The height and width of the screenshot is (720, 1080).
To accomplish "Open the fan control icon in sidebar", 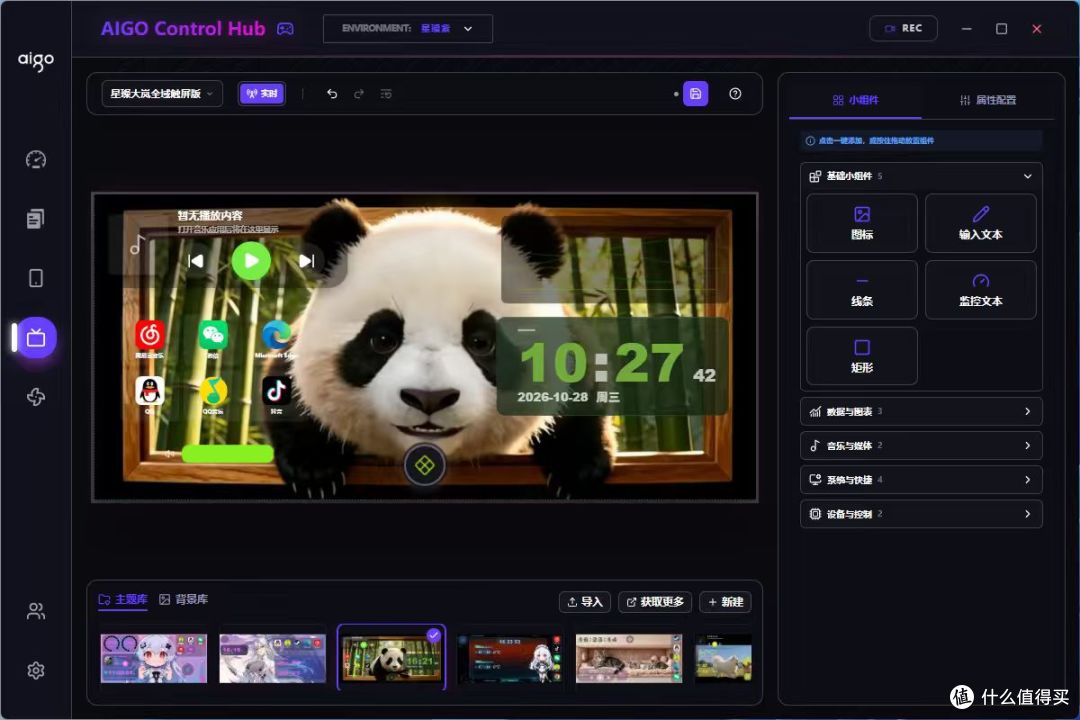I will click(36, 397).
